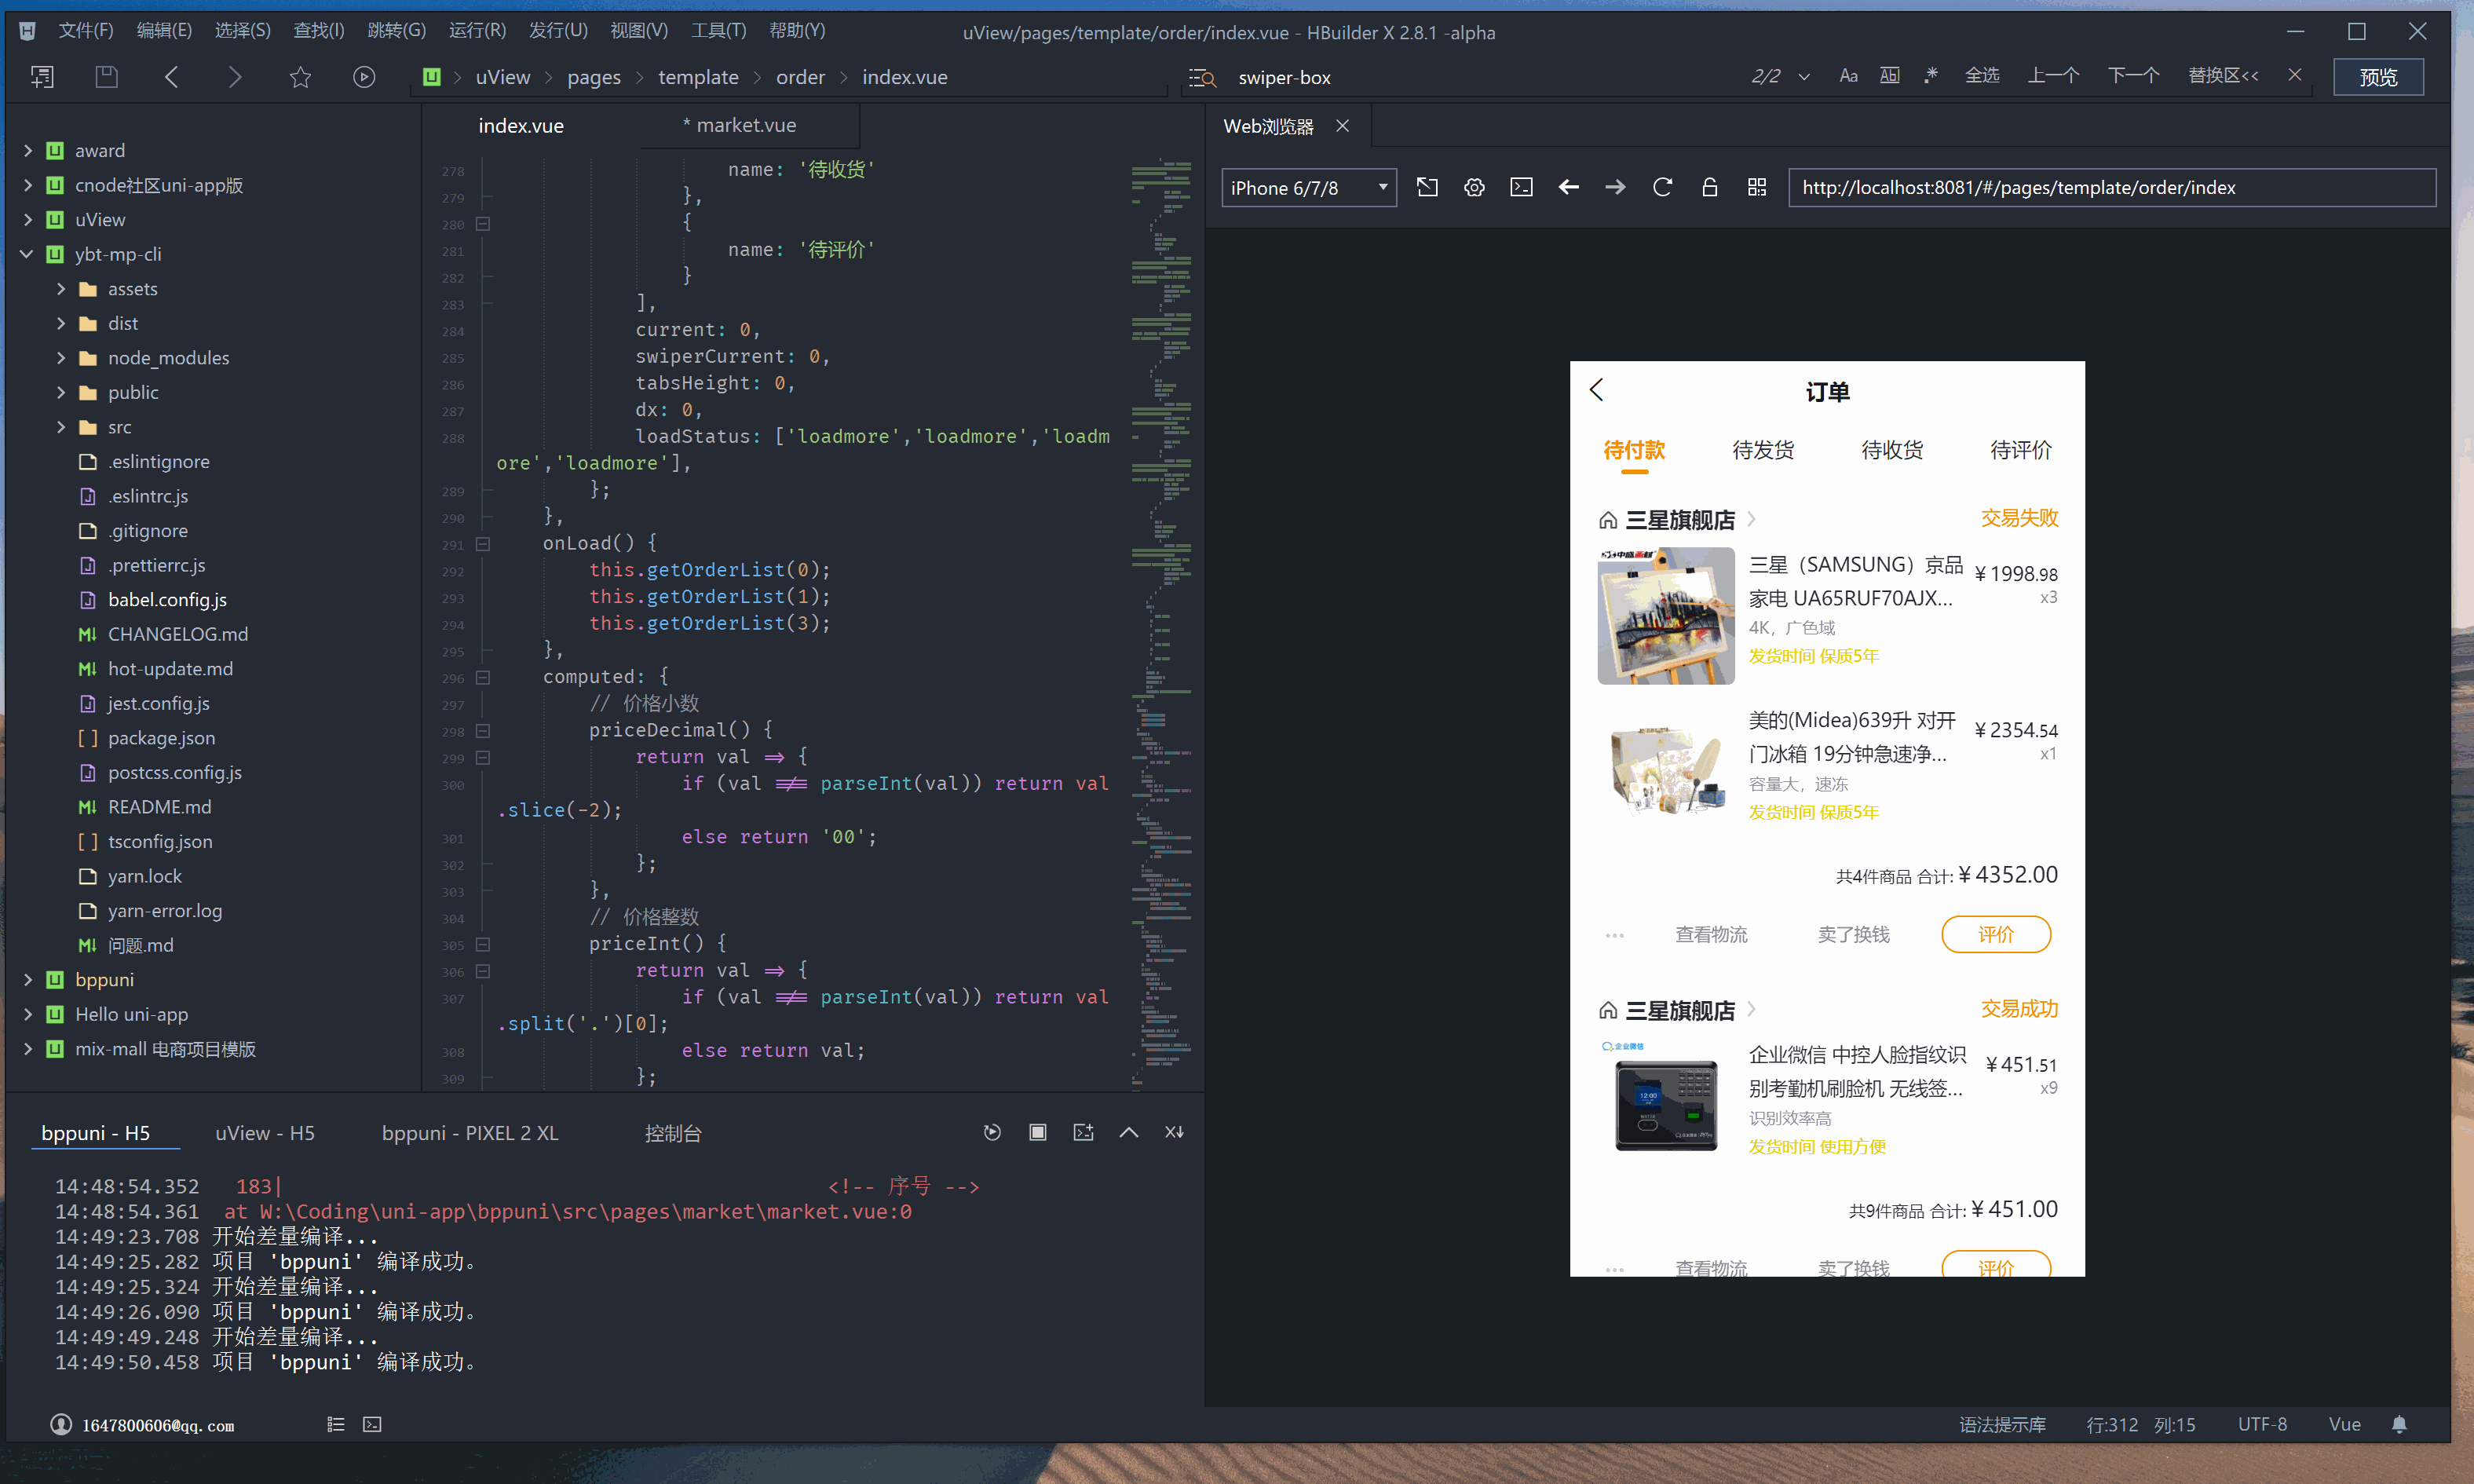Open the 文件(F) menu
The height and width of the screenshot is (1484, 2474).
85,30
